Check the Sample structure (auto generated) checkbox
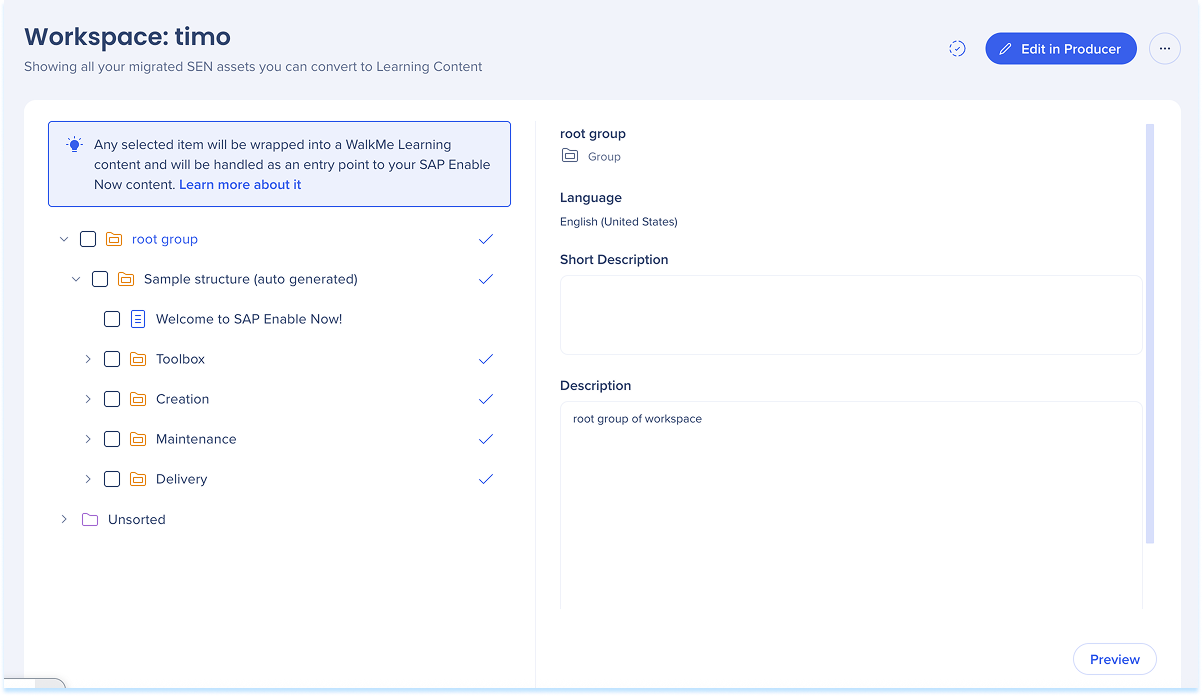This screenshot has height=696, width=1202. [100, 280]
